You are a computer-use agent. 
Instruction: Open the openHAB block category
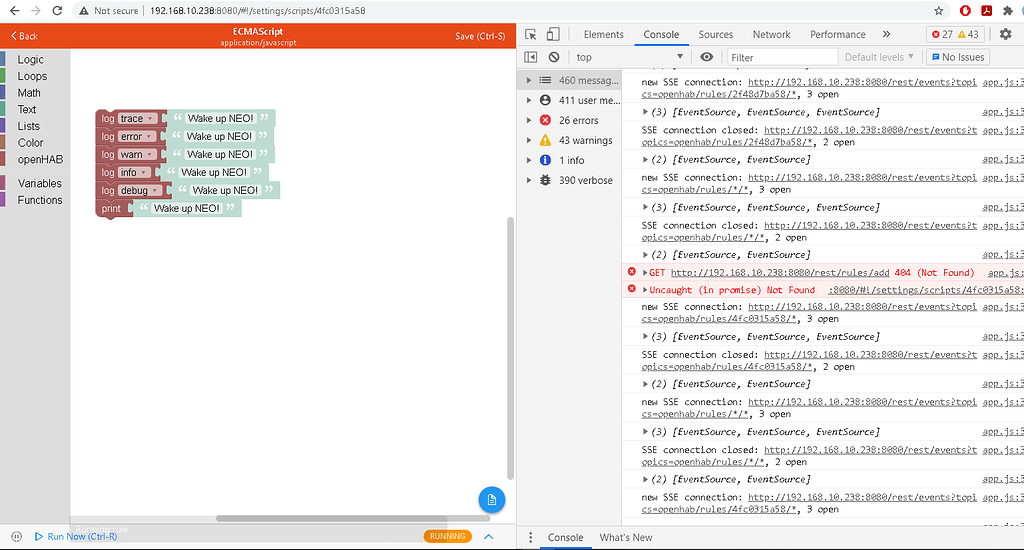39,160
